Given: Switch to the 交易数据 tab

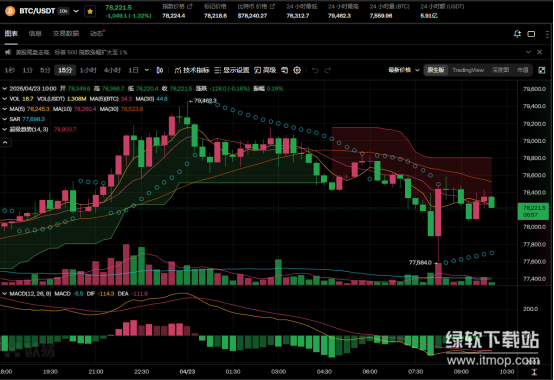Looking at the screenshot, I should tap(66, 34).
